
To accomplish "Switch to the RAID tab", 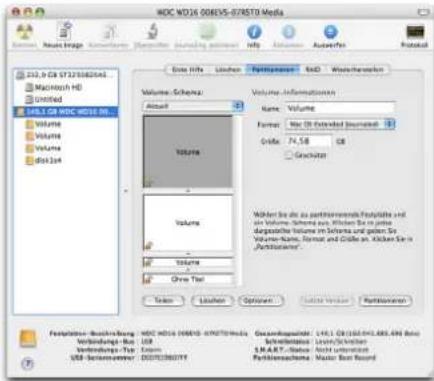I will [x=313, y=70].
